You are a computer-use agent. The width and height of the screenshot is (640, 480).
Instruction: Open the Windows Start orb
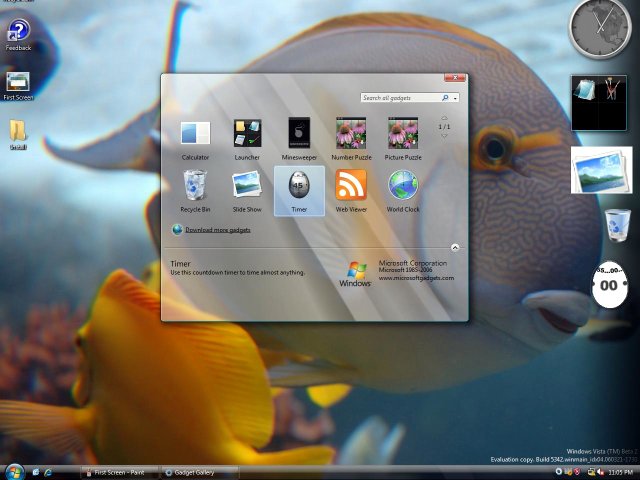(13, 471)
